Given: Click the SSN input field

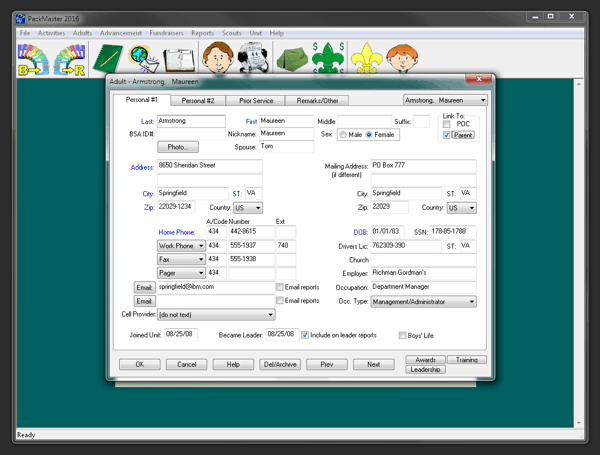Looking at the screenshot, I should [453, 232].
